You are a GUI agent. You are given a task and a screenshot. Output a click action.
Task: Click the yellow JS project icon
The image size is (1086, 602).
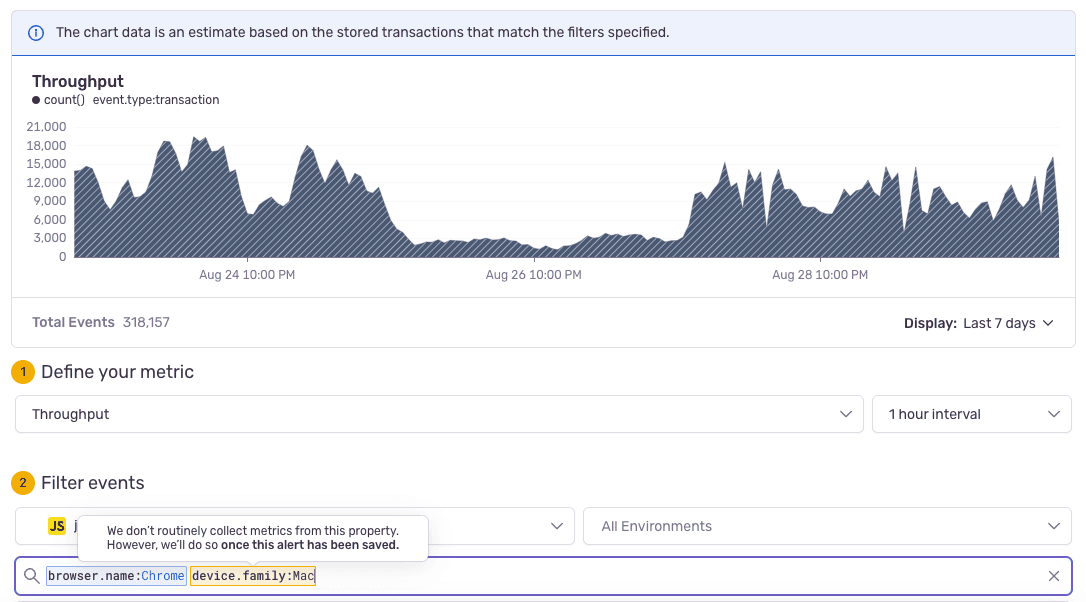coord(56,525)
